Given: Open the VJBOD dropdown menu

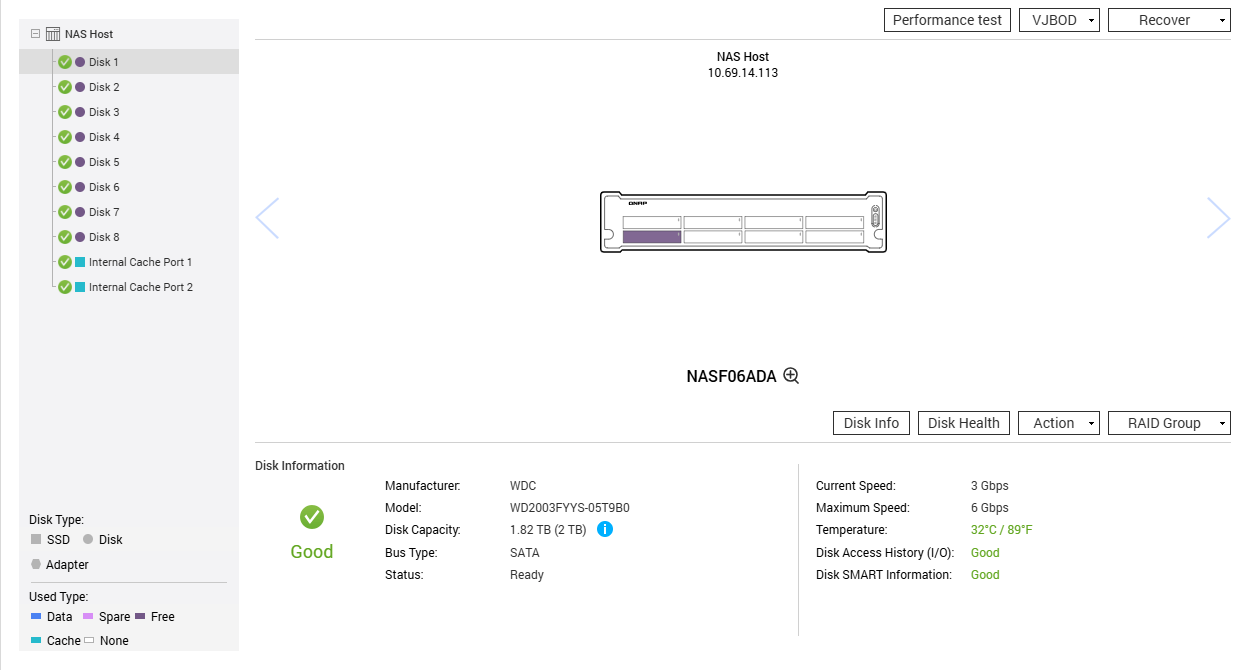Looking at the screenshot, I should pyautogui.click(x=1060, y=20).
